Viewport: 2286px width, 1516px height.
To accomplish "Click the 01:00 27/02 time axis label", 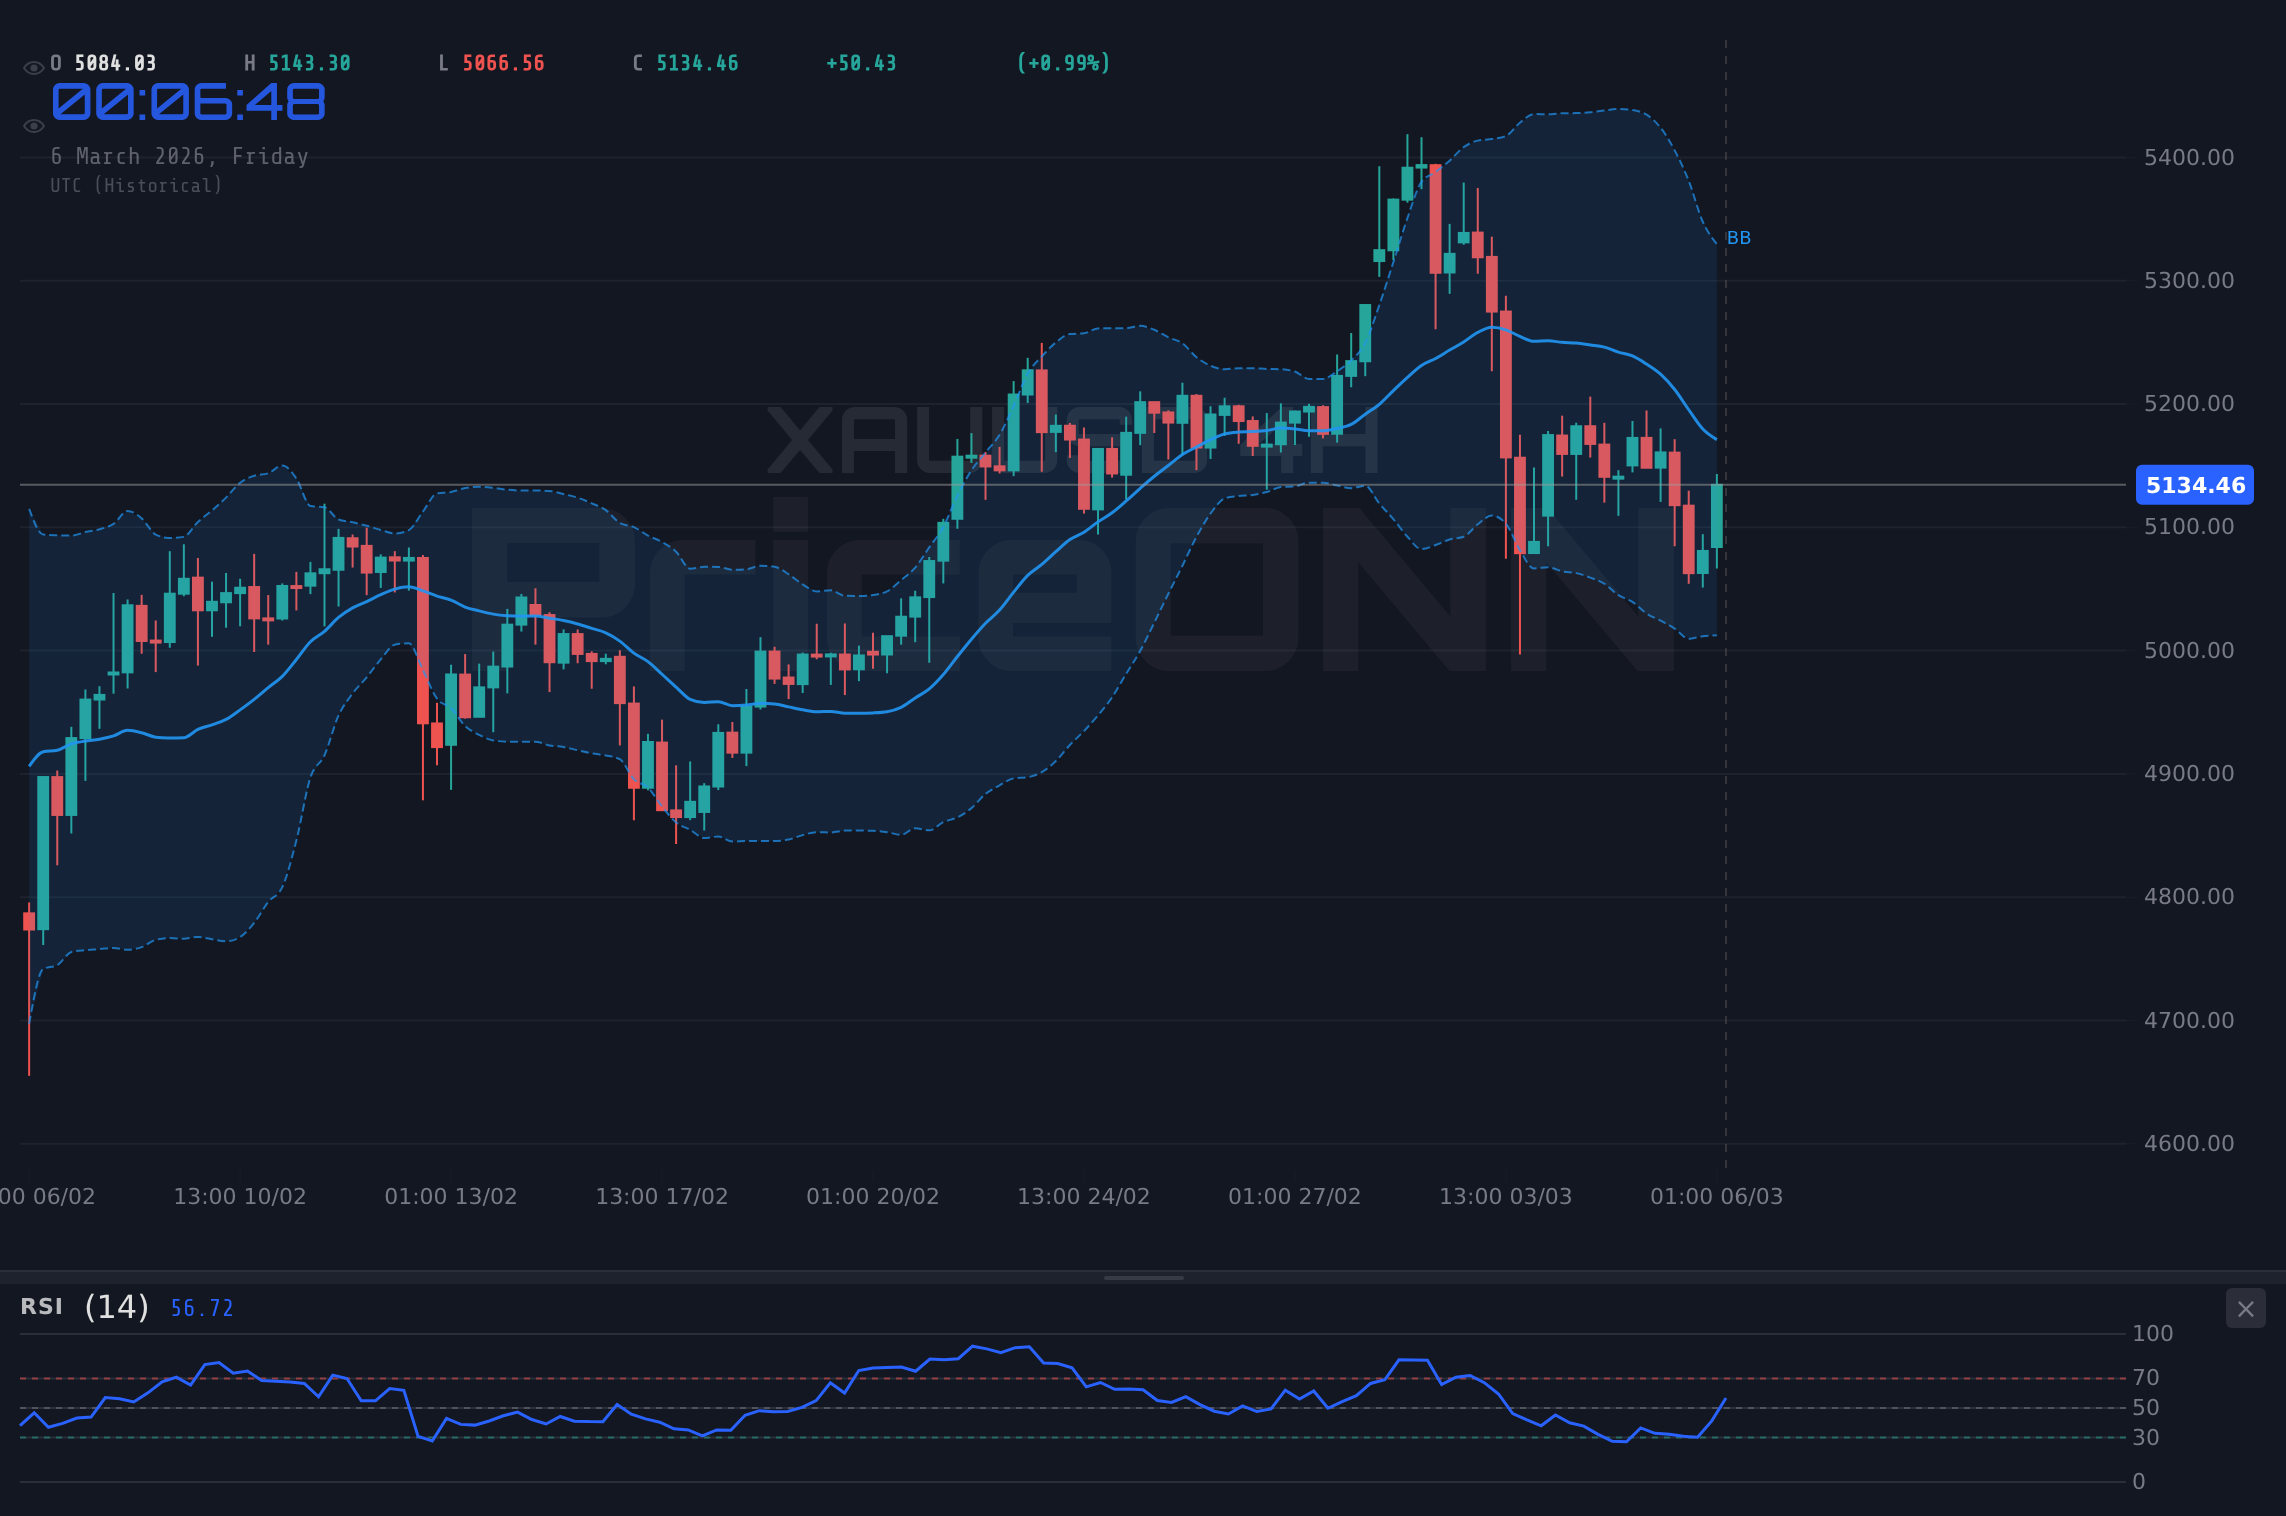I will (x=1295, y=1196).
